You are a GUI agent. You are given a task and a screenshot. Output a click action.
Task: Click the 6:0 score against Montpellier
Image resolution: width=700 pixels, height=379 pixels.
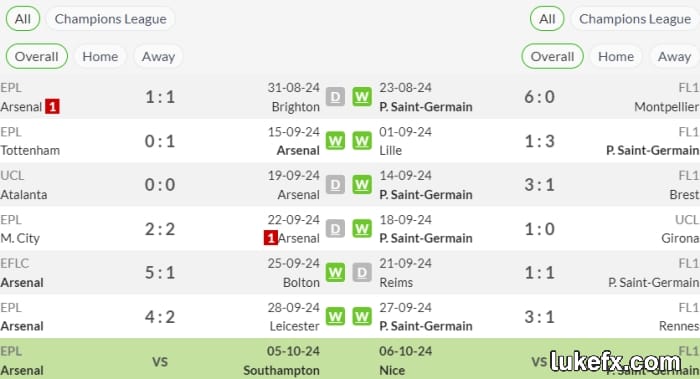539,97
